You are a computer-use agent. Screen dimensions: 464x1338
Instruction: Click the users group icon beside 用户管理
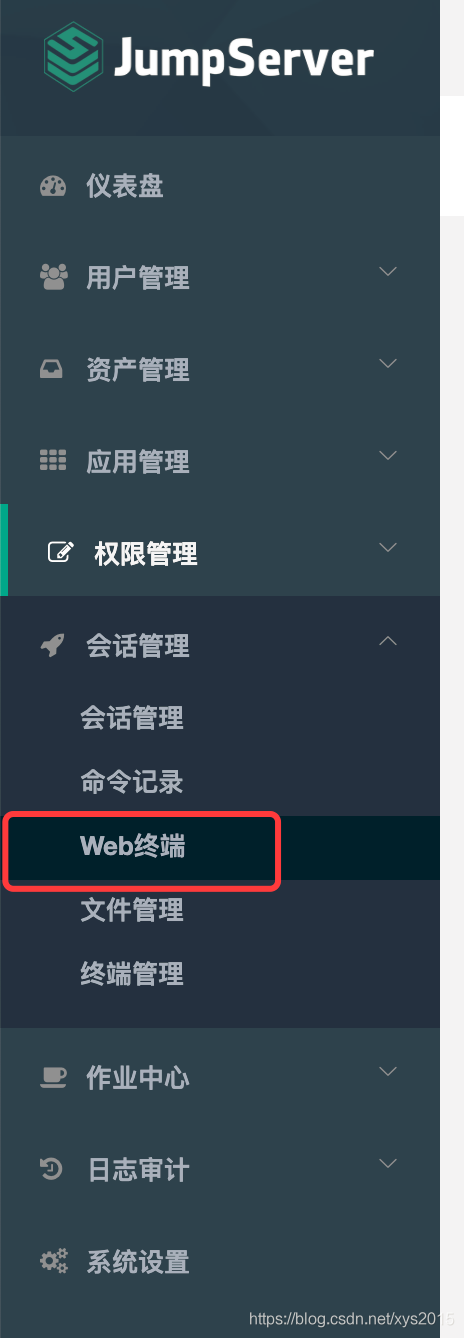tap(53, 277)
